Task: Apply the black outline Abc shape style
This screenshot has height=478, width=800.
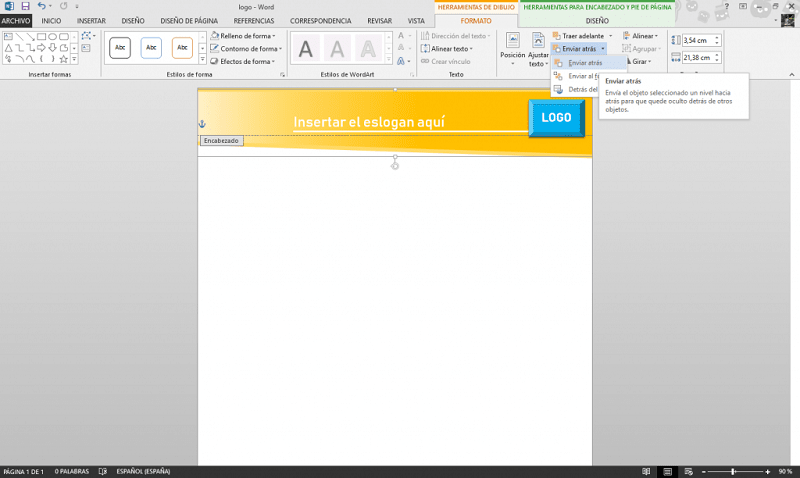Action: [120, 47]
